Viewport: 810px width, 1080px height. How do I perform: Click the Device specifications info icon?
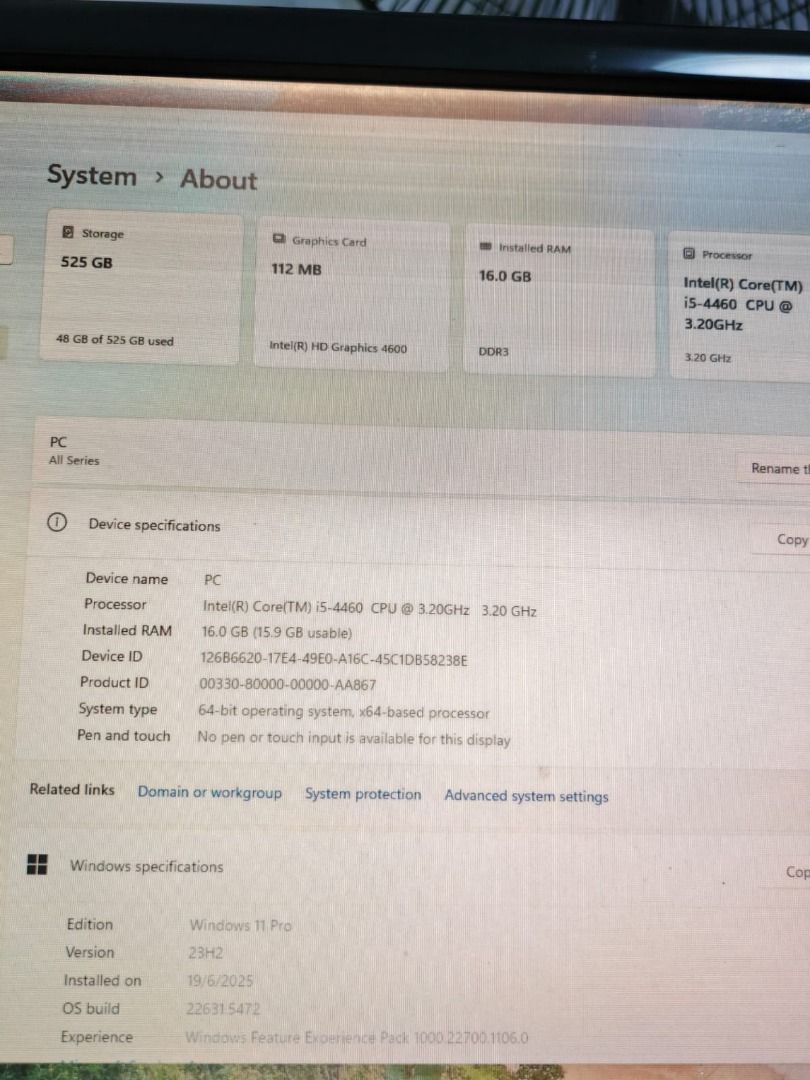(x=56, y=523)
